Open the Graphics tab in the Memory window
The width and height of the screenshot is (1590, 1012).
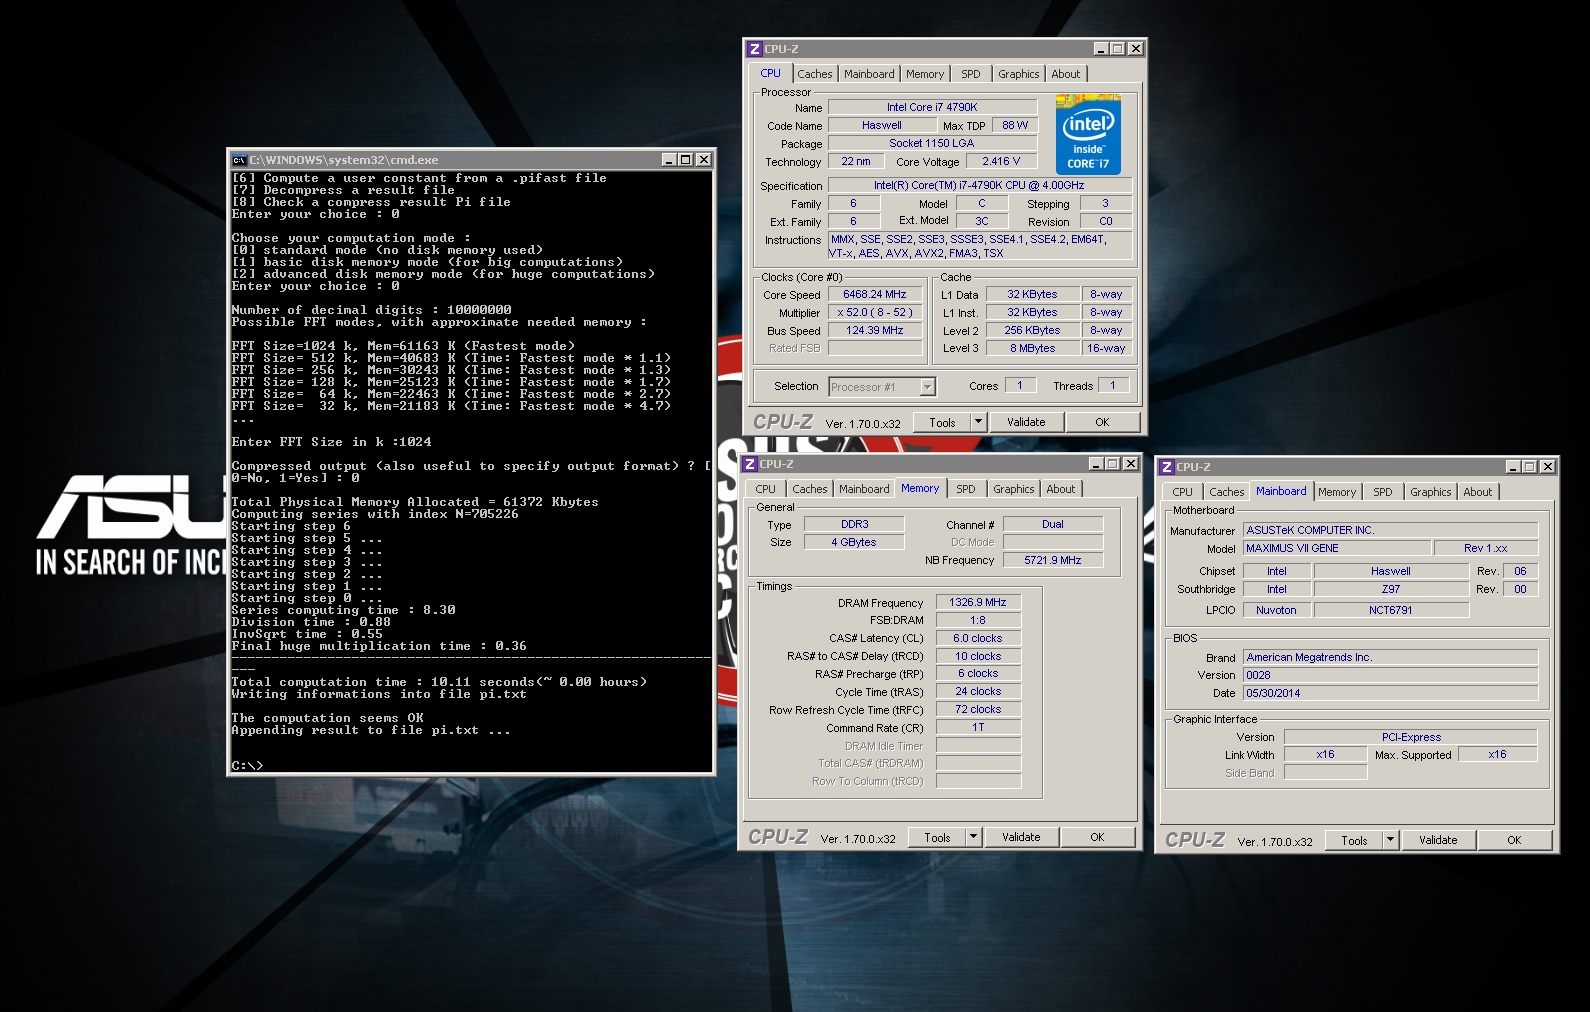[x=1013, y=489]
